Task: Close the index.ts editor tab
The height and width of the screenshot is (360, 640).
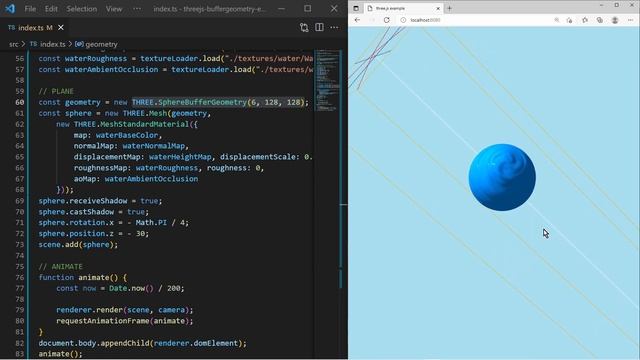Action: click(61, 27)
